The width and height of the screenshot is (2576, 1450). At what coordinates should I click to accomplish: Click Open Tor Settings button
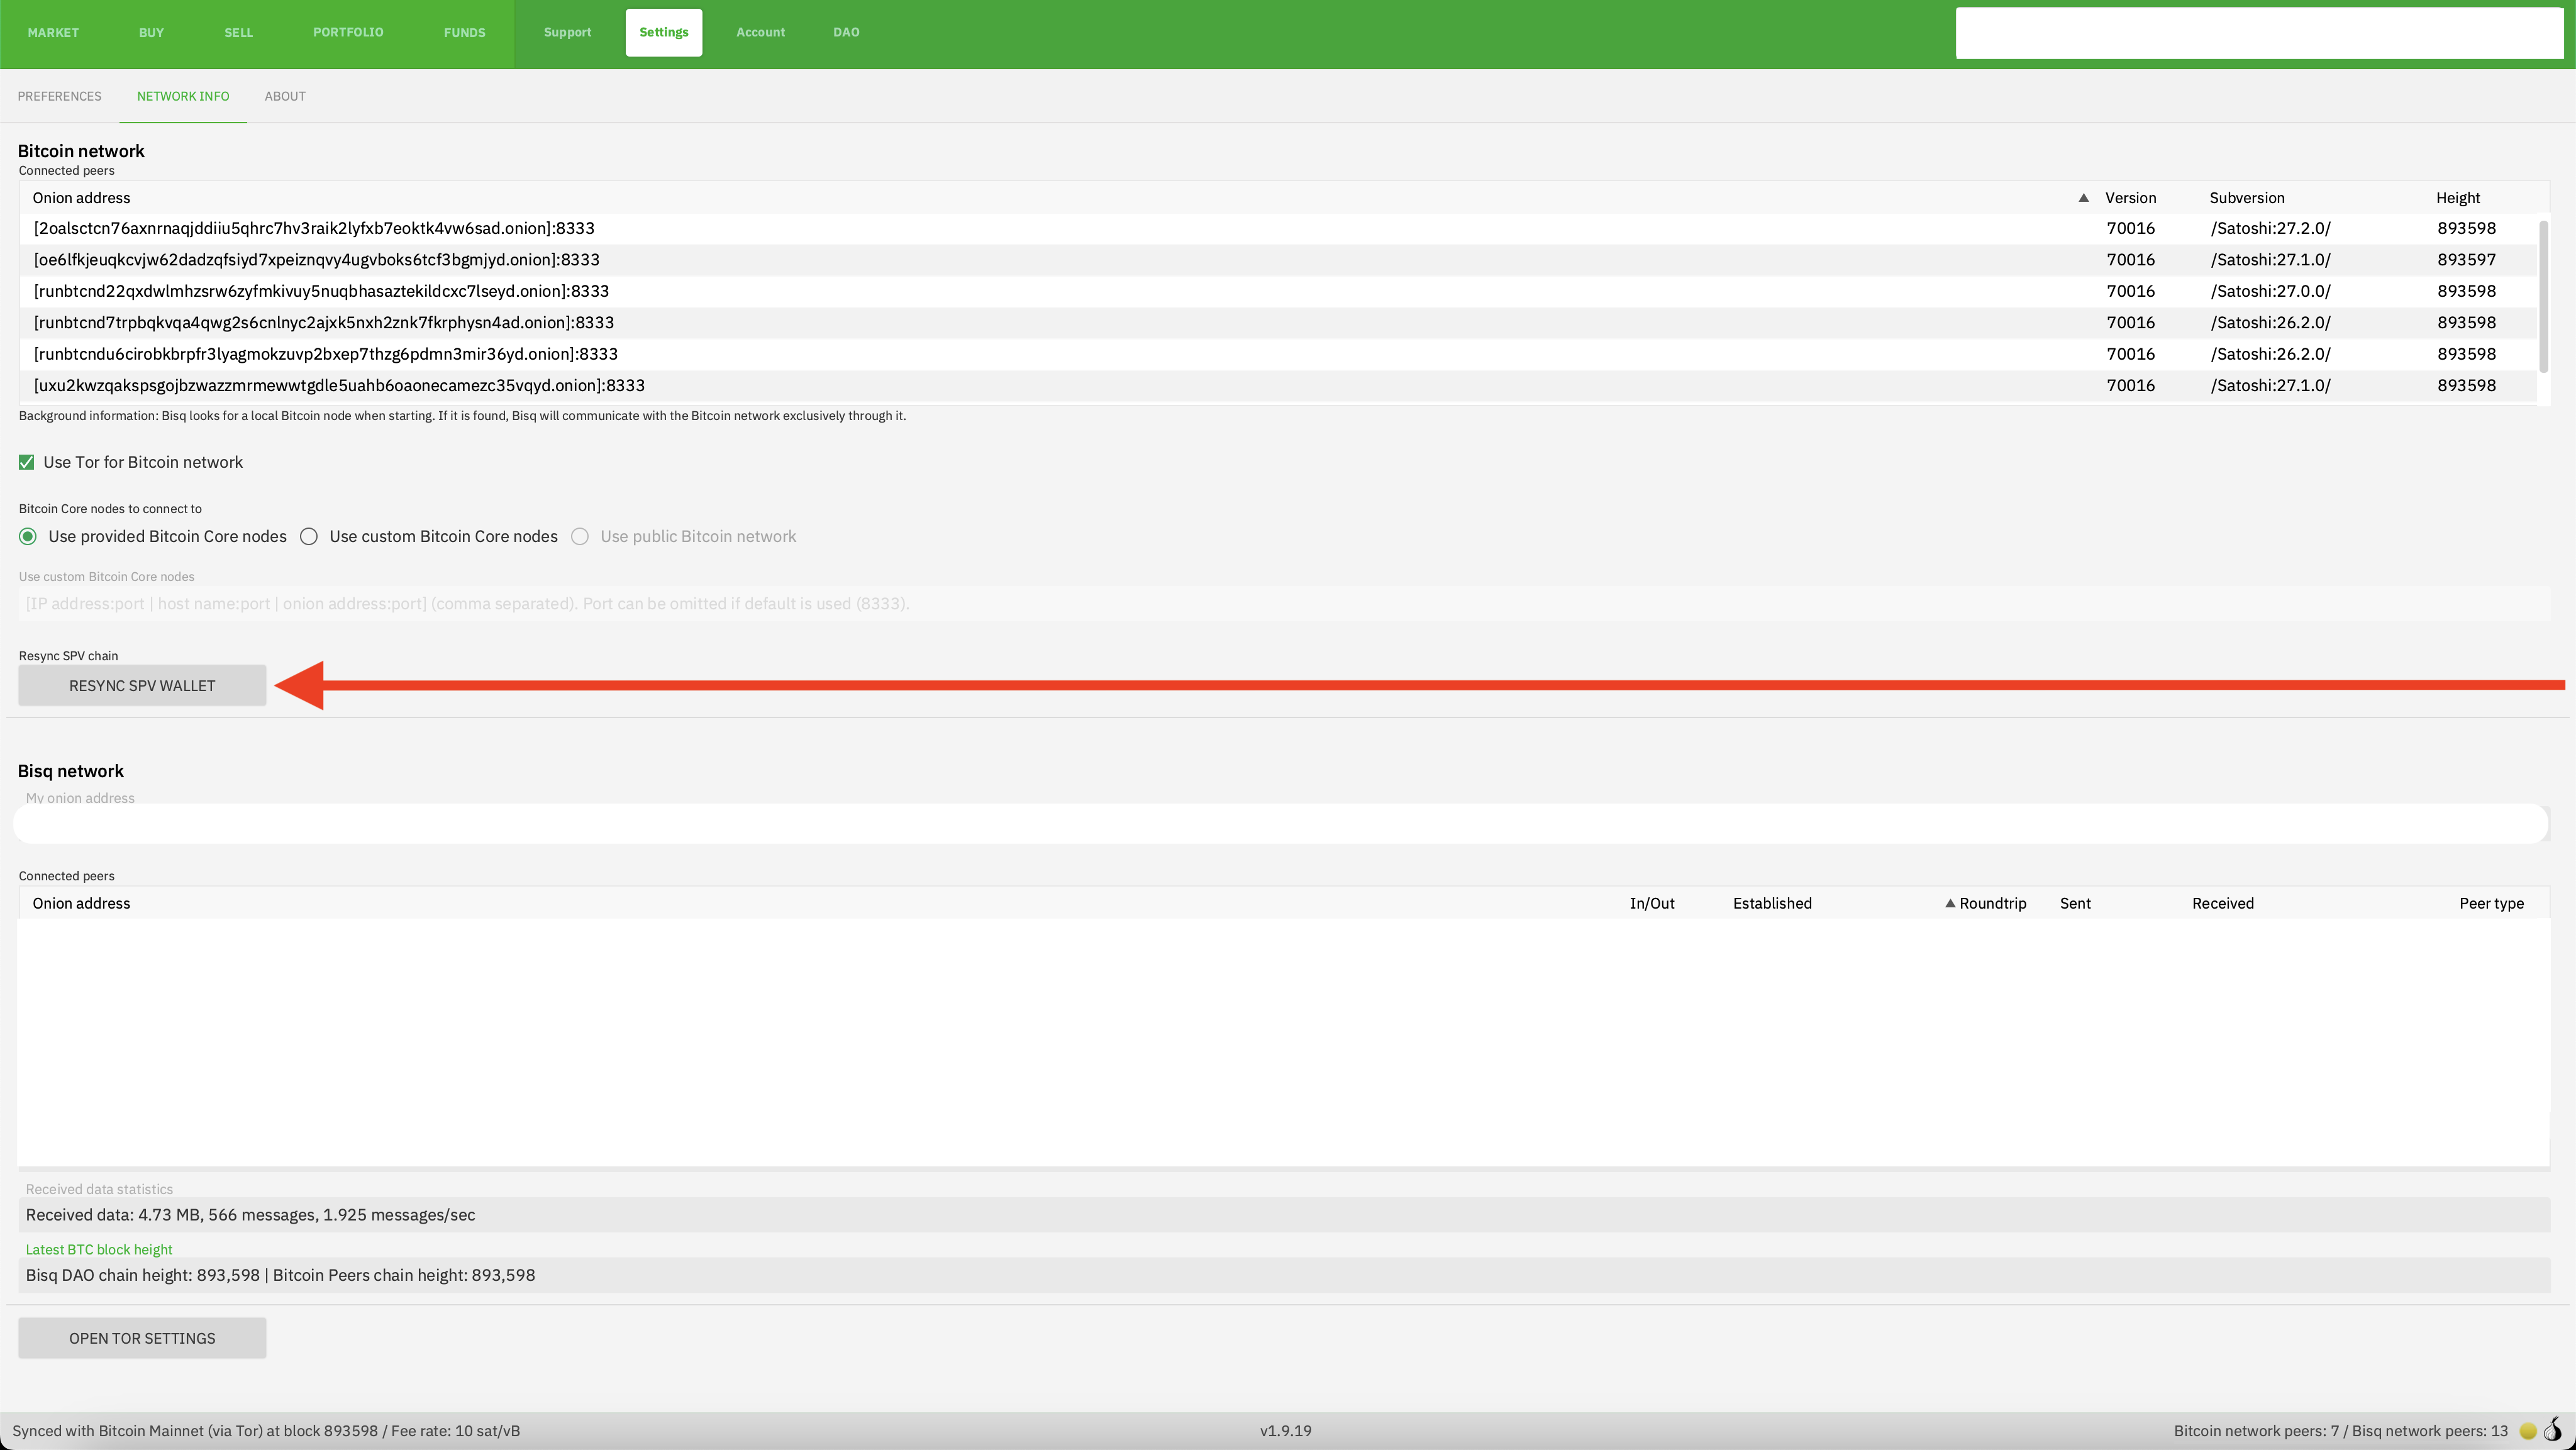click(x=142, y=1338)
